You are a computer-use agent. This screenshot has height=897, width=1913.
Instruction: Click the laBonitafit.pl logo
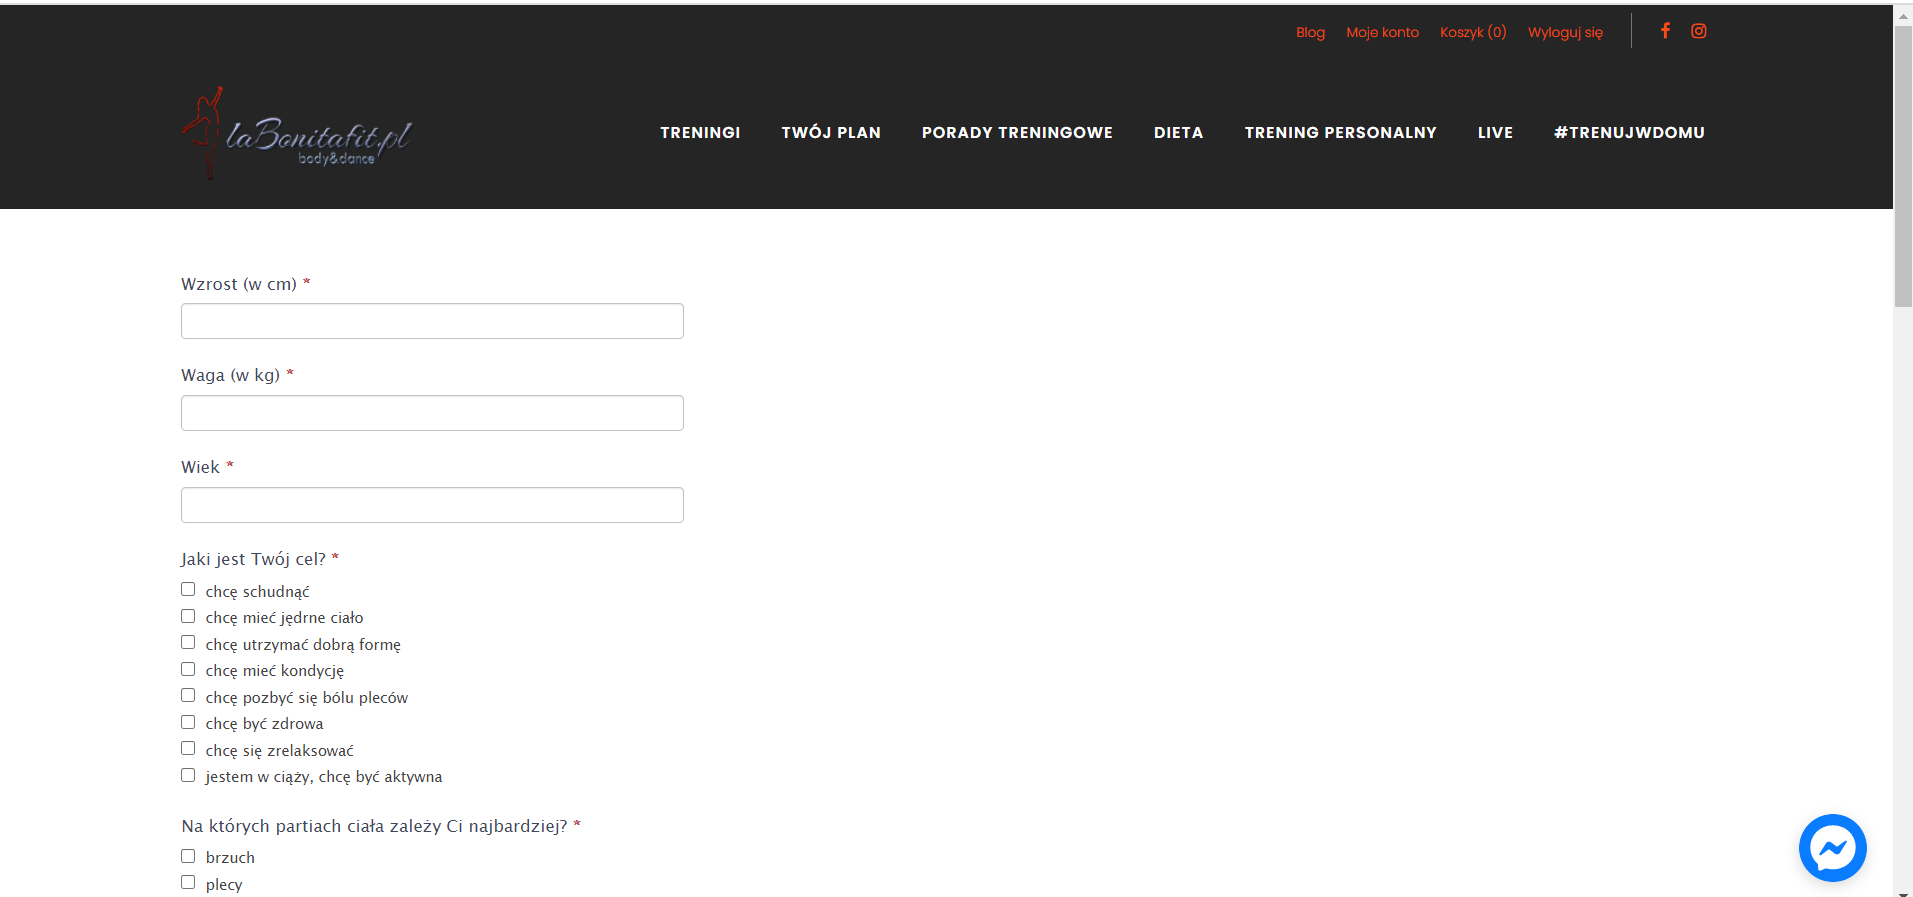(x=297, y=135)
